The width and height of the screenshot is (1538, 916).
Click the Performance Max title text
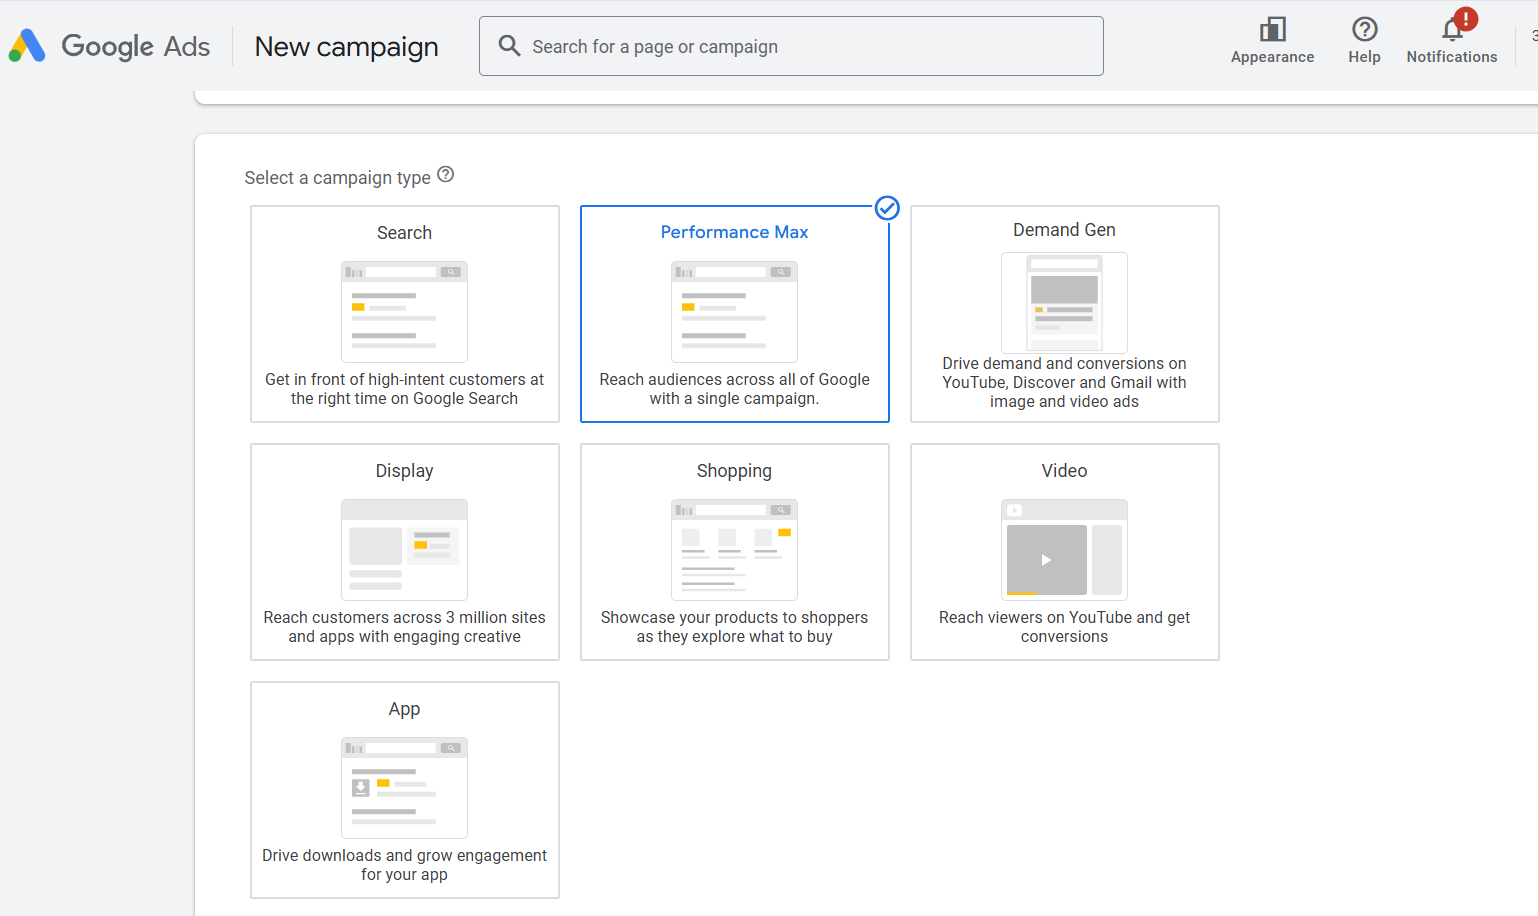tap(734, 232)
